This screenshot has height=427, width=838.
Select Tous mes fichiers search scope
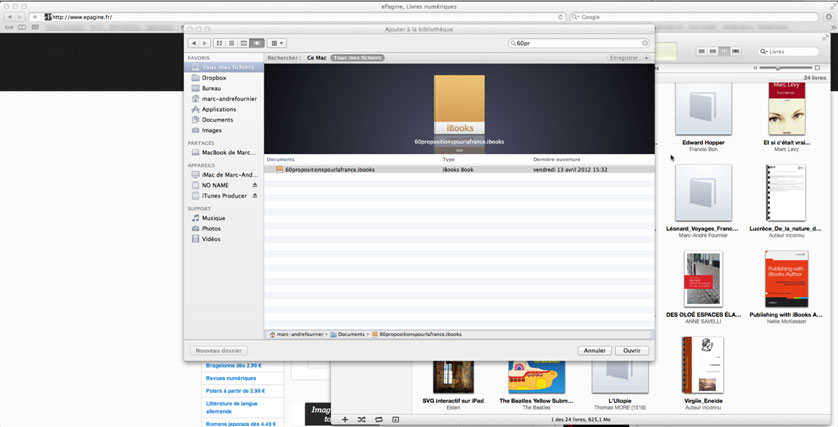coord(358,58)
